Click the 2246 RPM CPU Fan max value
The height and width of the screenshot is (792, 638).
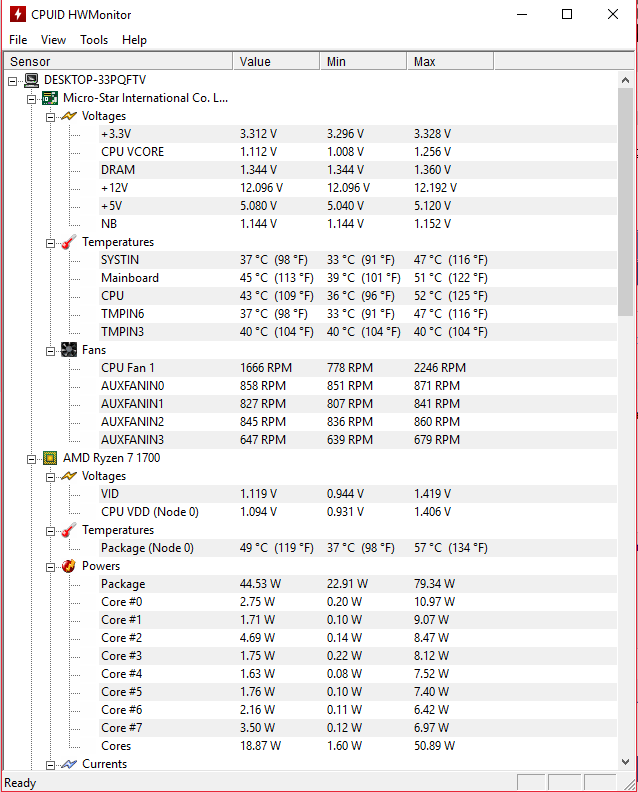click(440, 368)
